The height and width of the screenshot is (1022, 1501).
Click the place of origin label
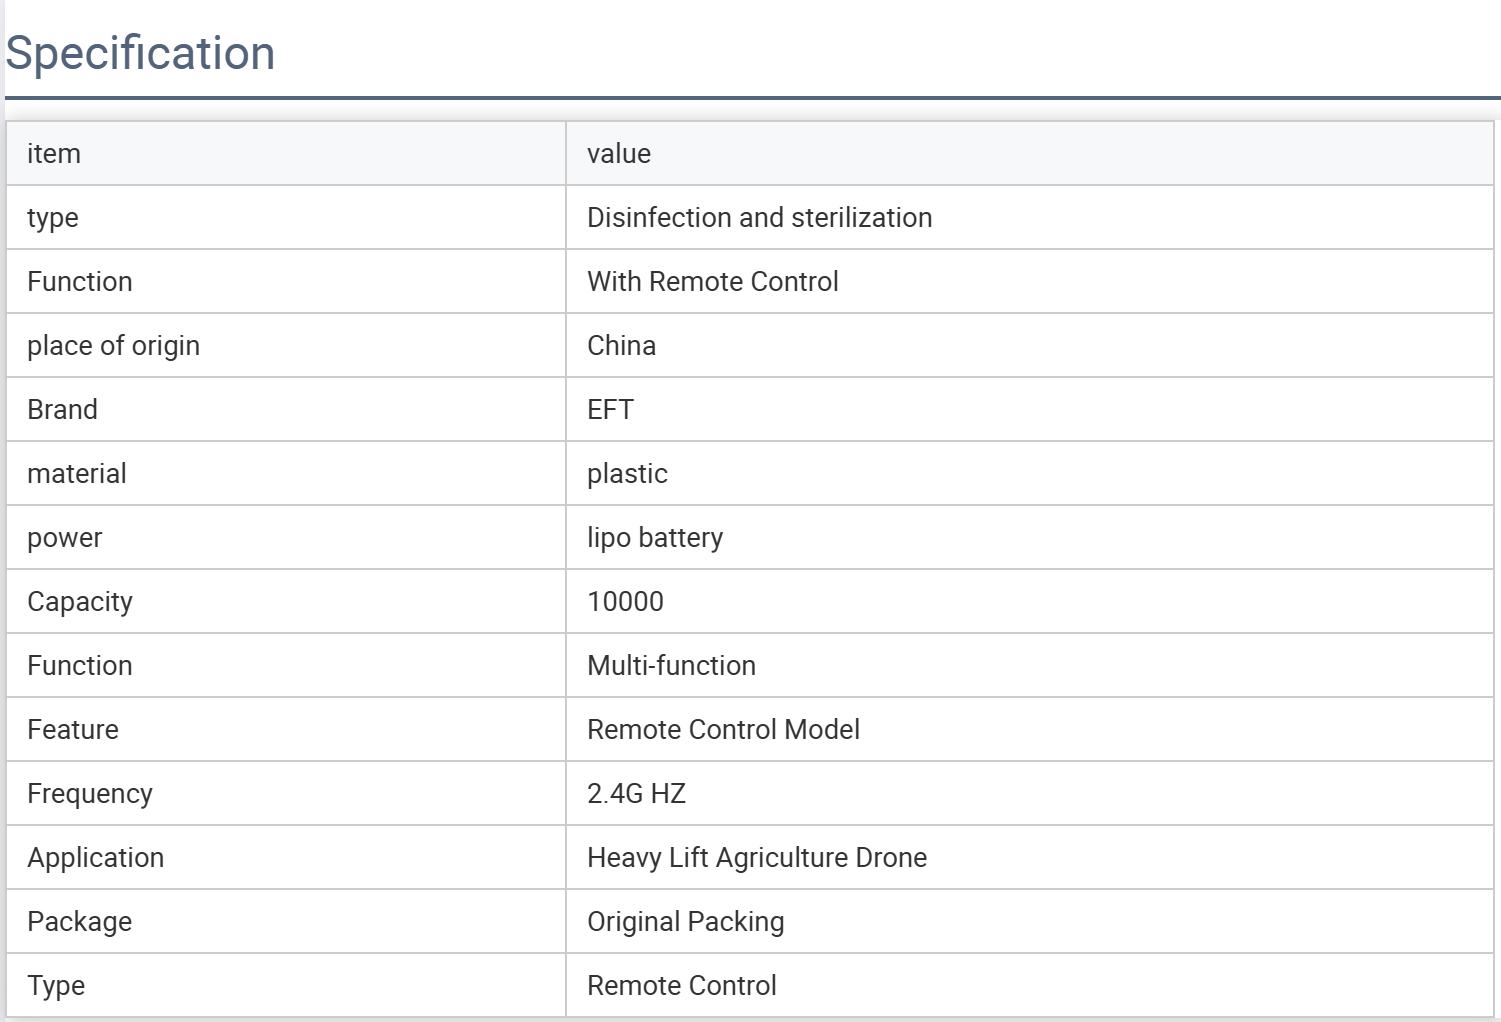pyautogui.click(x=113, y=345)
